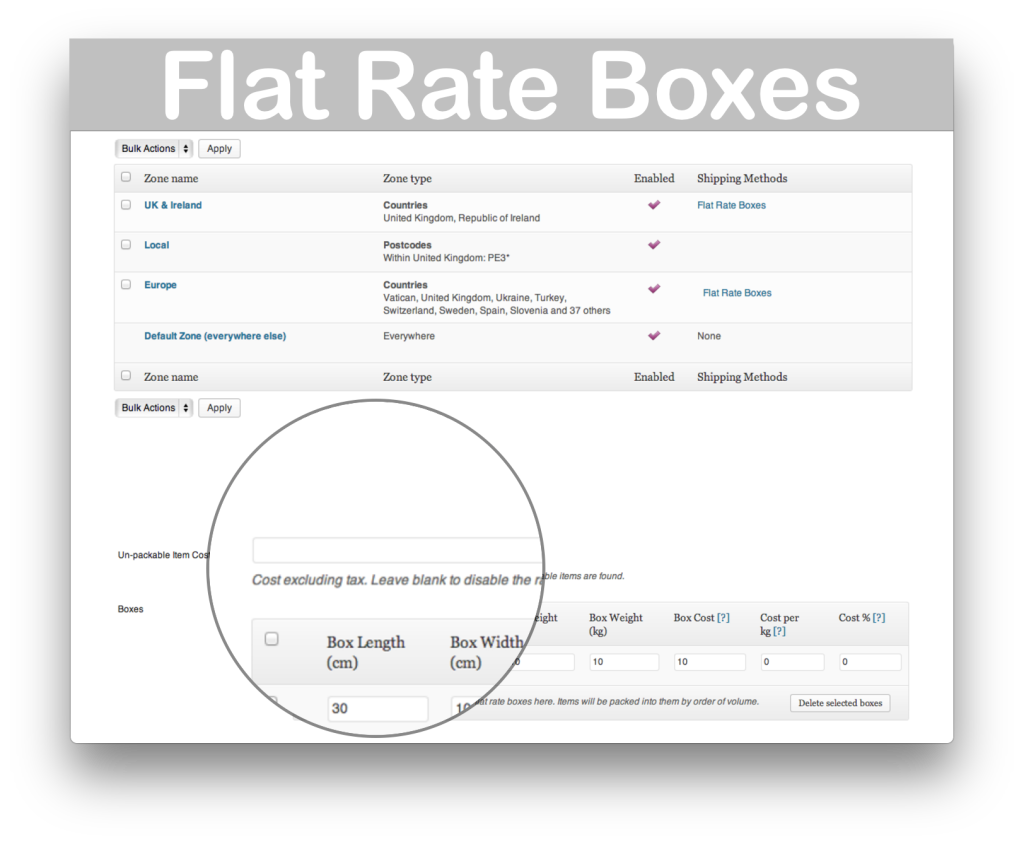
Task: Click the Enabled checkmark for the Europe zone
Action: tap(654, 288)
